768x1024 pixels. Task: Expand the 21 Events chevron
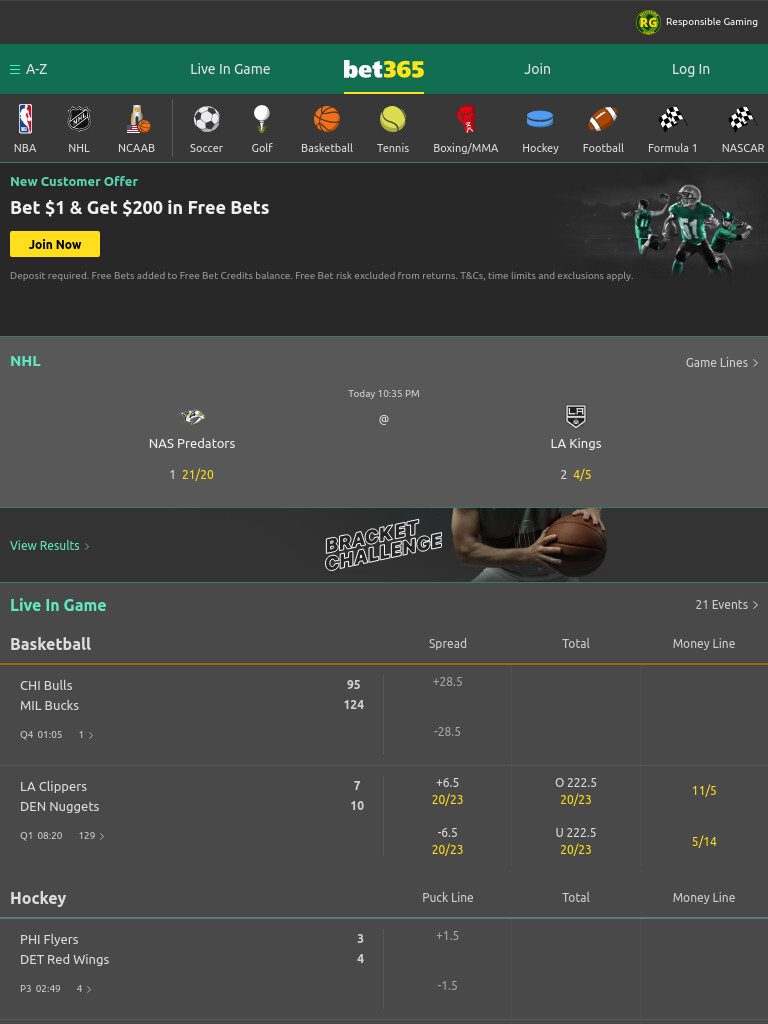[x=756, y=605]
